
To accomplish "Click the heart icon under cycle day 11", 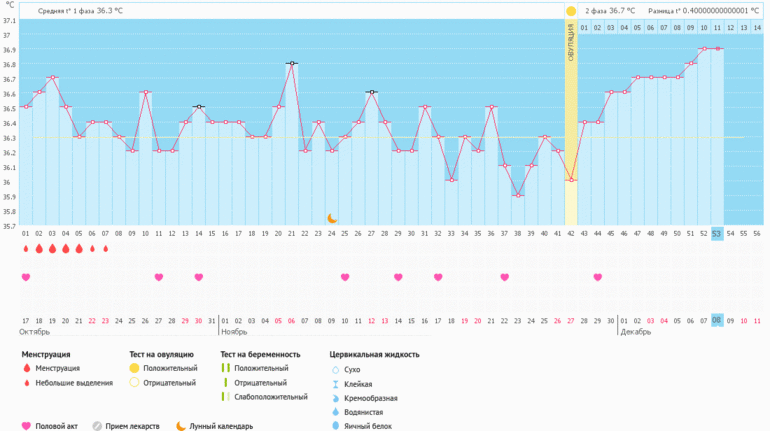I will click(x=159, y=277).
